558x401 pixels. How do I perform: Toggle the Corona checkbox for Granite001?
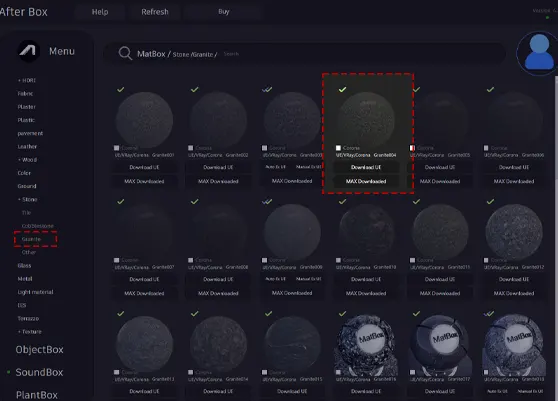(116, 148)
